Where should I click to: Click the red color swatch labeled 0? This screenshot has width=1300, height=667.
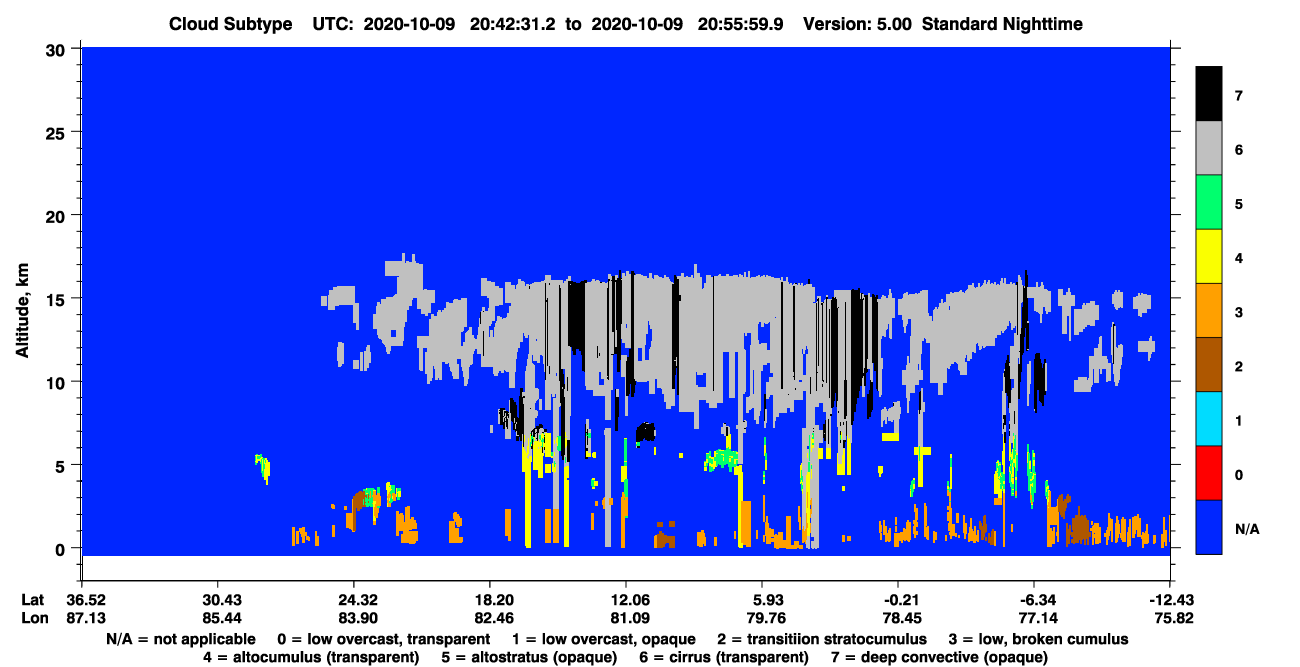pos(1209,472)
